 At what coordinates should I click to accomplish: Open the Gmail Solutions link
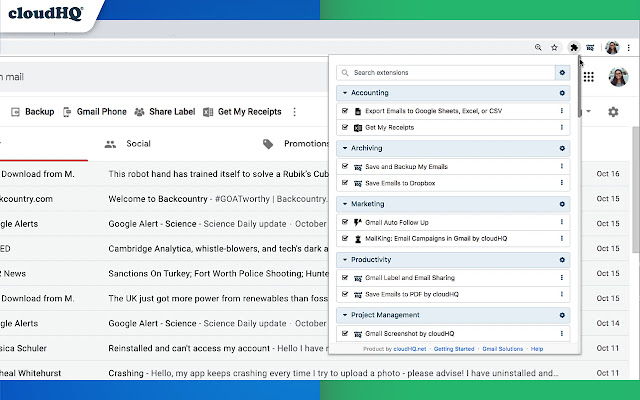(x=502, y=349)
